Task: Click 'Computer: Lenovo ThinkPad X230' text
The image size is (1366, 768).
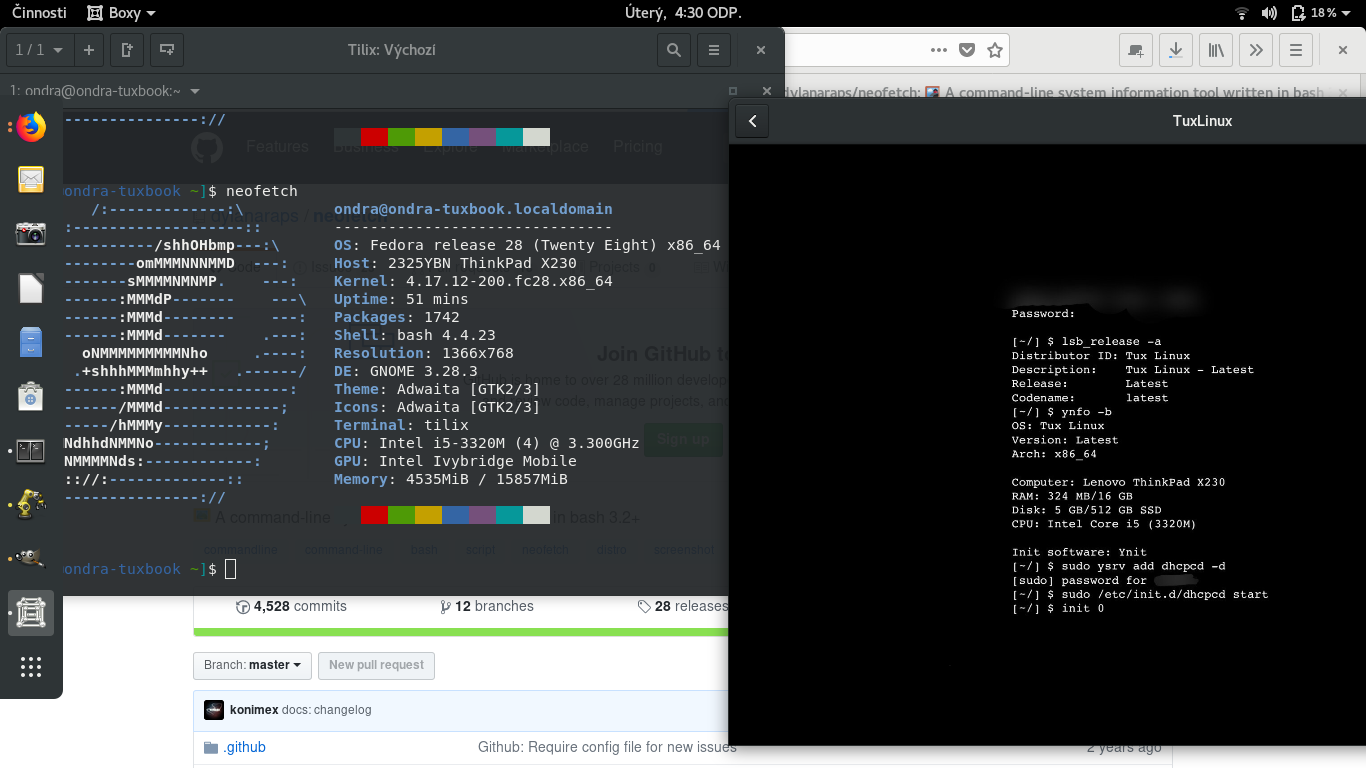Action: [x=1118, y=482]
